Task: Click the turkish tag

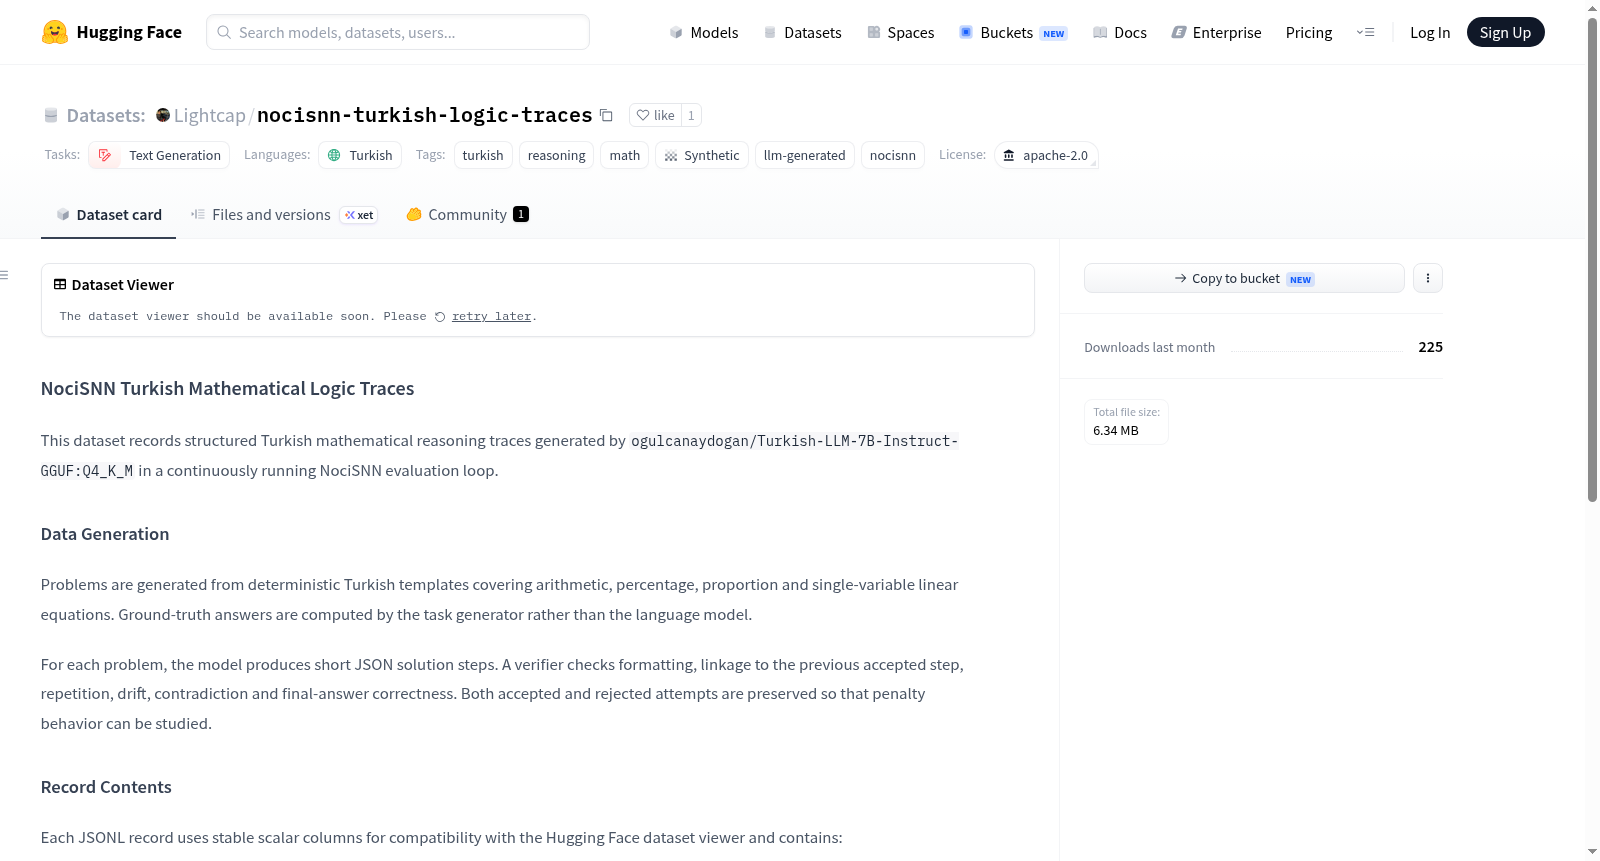Action: pos(483,155)
